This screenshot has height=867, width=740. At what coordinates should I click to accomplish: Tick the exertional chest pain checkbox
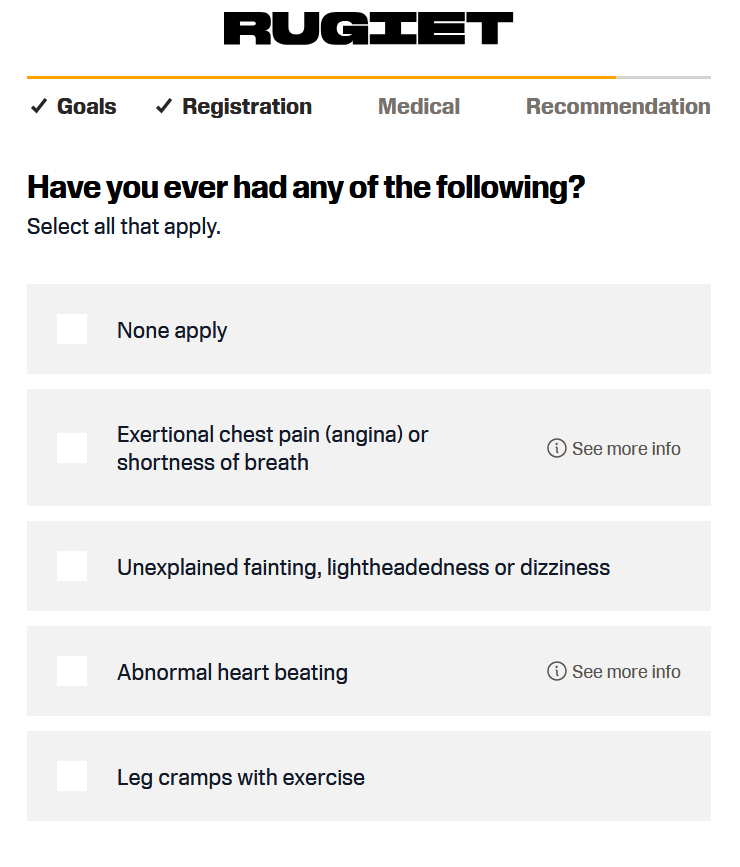click(x=72, y=448)
